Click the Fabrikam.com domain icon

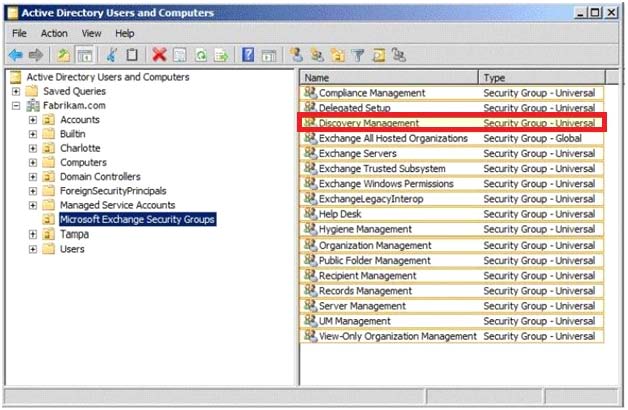coord(33,105)
